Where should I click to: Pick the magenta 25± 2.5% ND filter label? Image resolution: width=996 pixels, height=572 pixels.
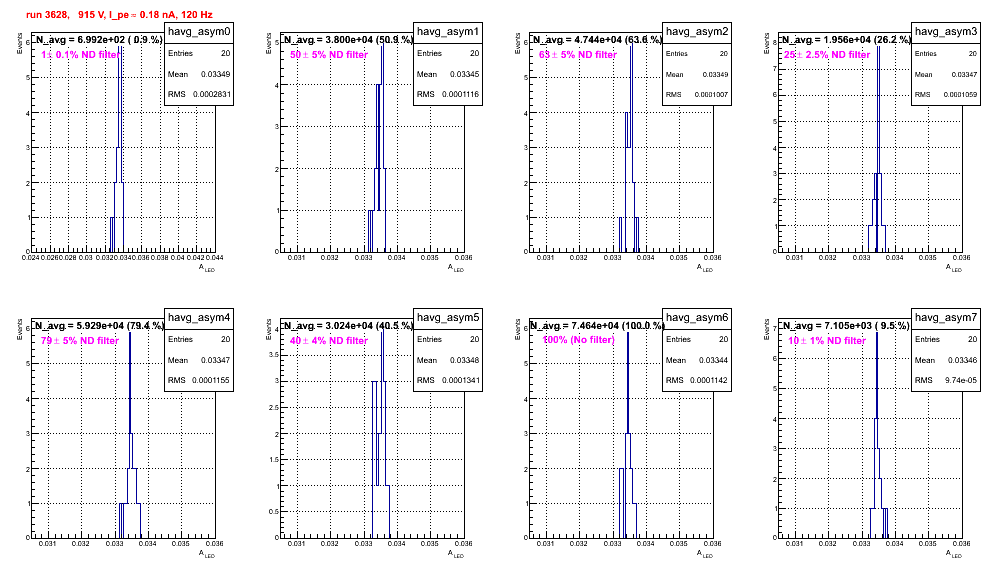pos(827,55)
